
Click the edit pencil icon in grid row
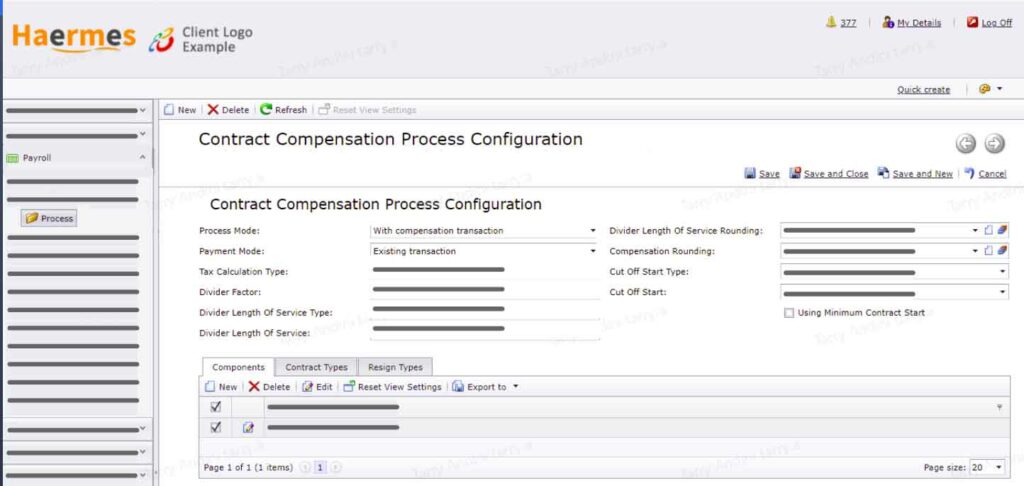pos(248,428)
